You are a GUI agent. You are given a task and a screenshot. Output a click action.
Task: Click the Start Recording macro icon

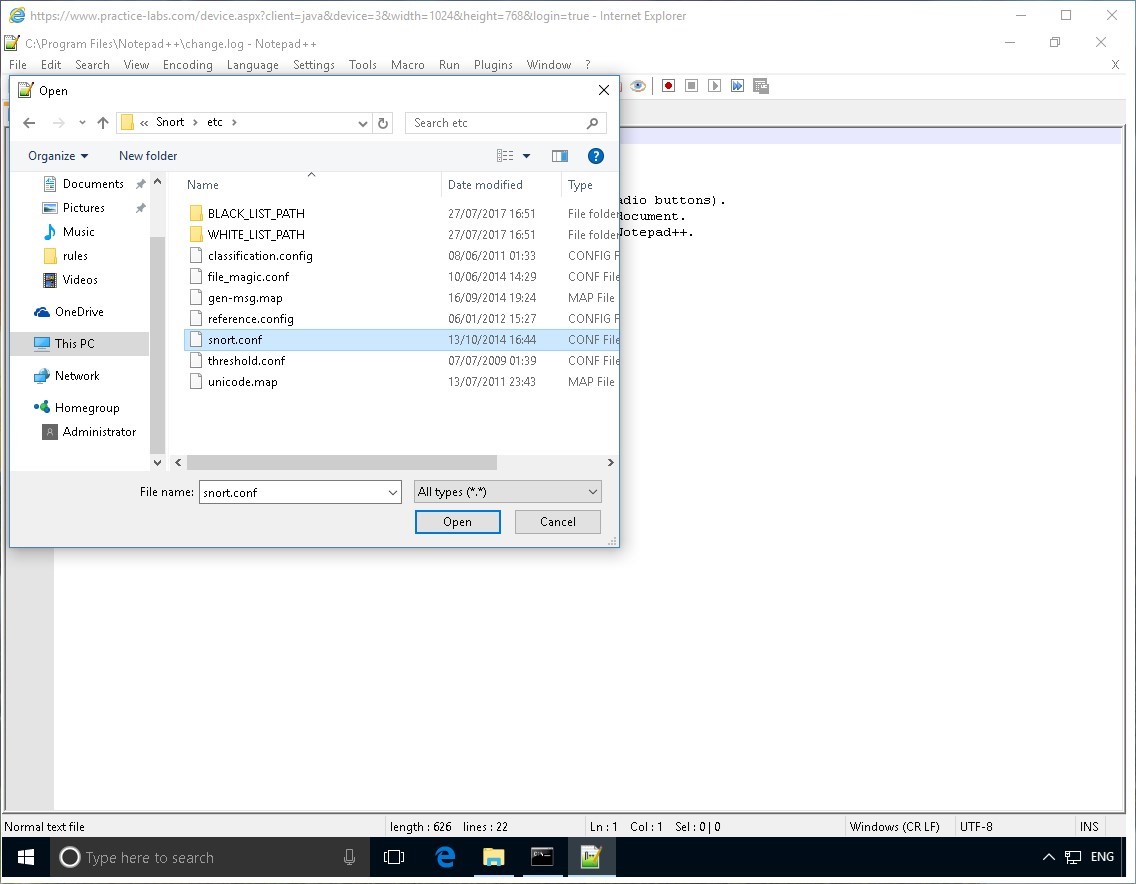pyautogui.click(x=669, y=86)
